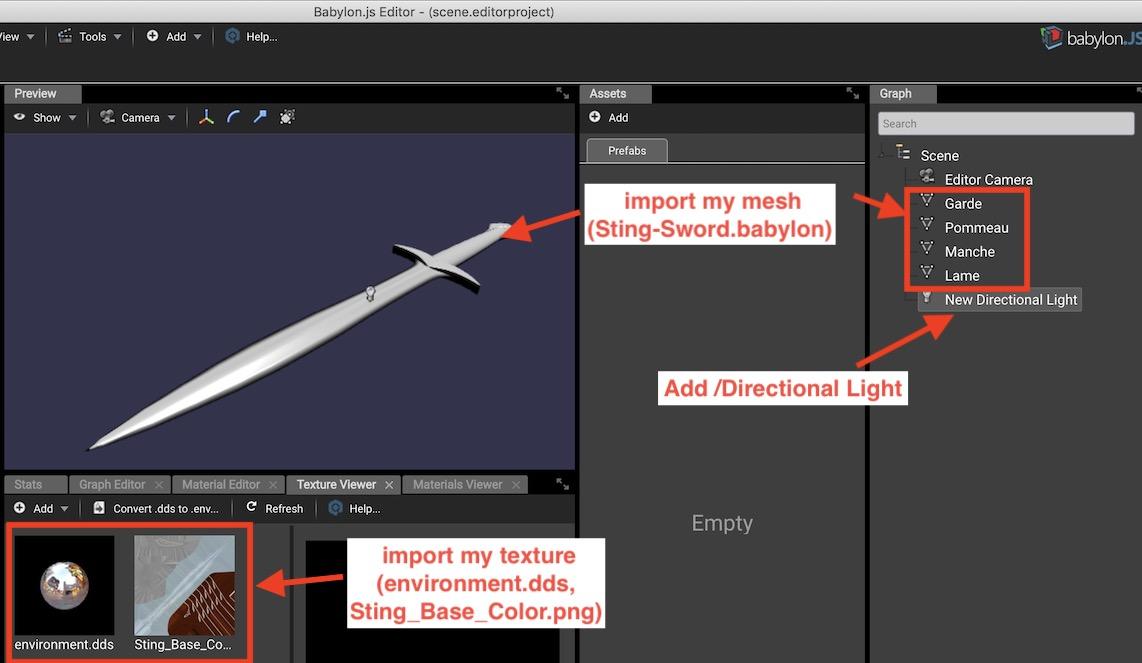Select Editor Camera in the graph
The width and height of the screenshot is (1142, 663).
[988, 179]
